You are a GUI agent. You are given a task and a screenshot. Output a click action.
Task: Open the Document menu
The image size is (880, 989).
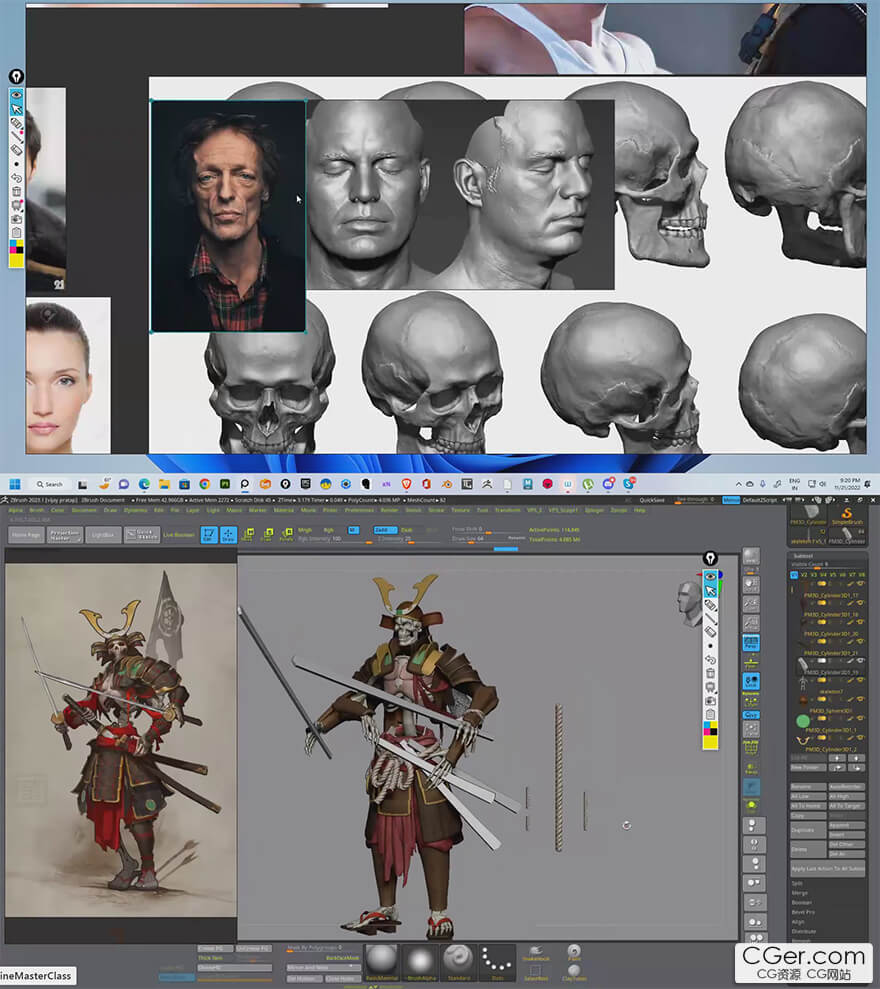84,510
